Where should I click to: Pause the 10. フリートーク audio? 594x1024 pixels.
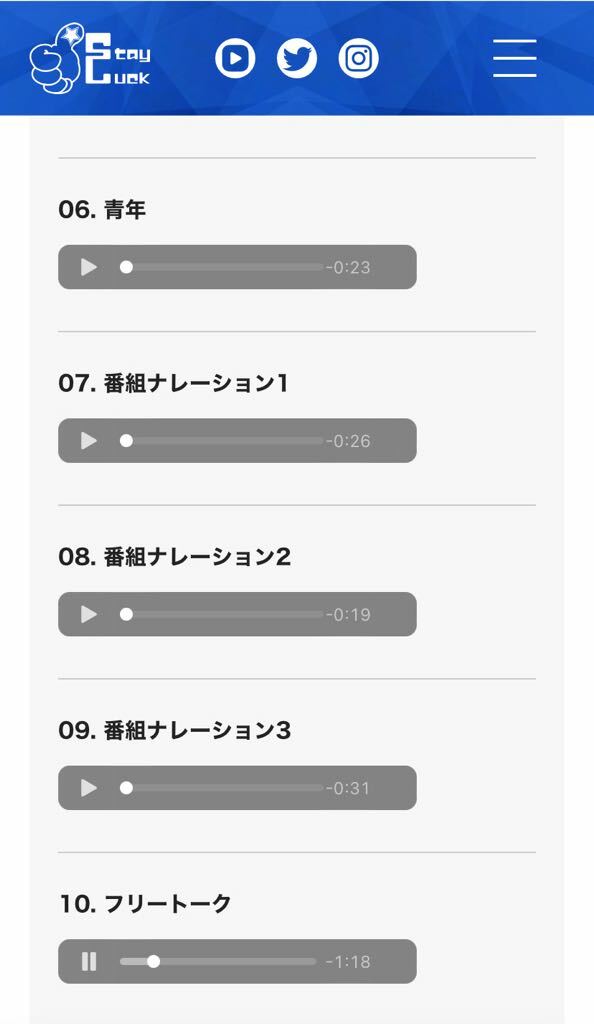coord(89,962)
